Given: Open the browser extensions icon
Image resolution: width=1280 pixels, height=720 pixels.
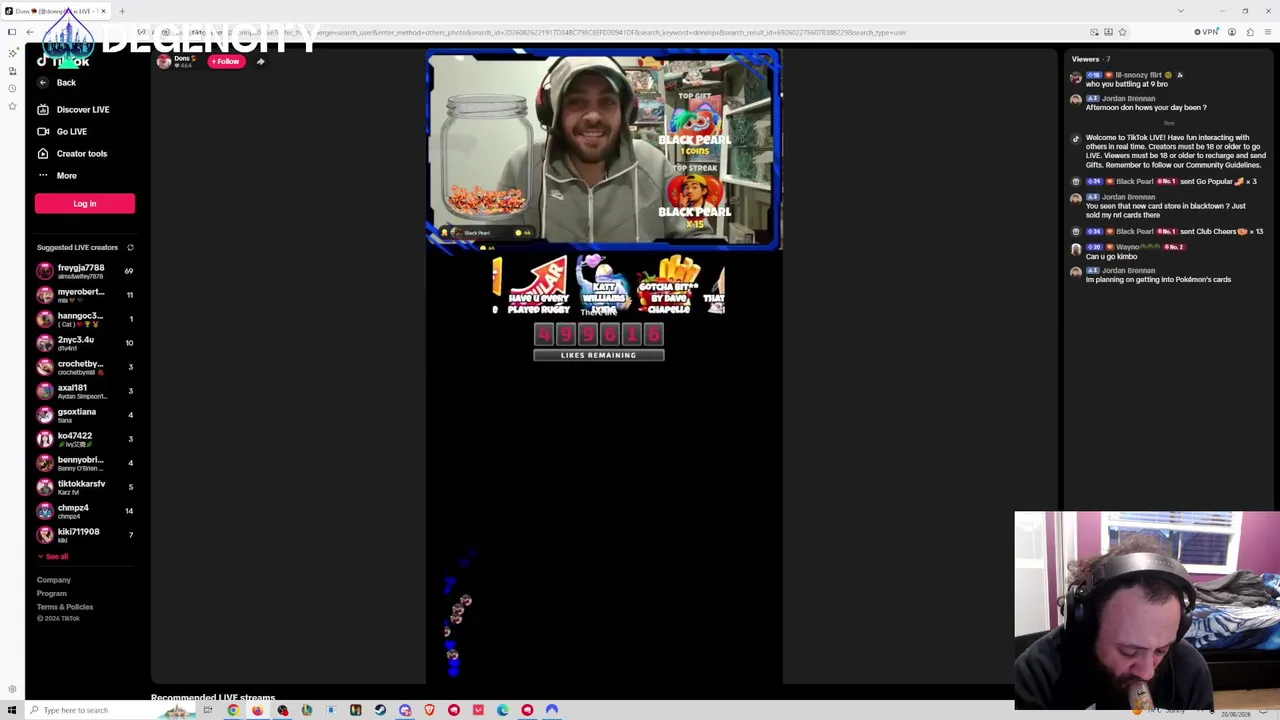Looking at the screenshot, I should [x=1250, y=33].
